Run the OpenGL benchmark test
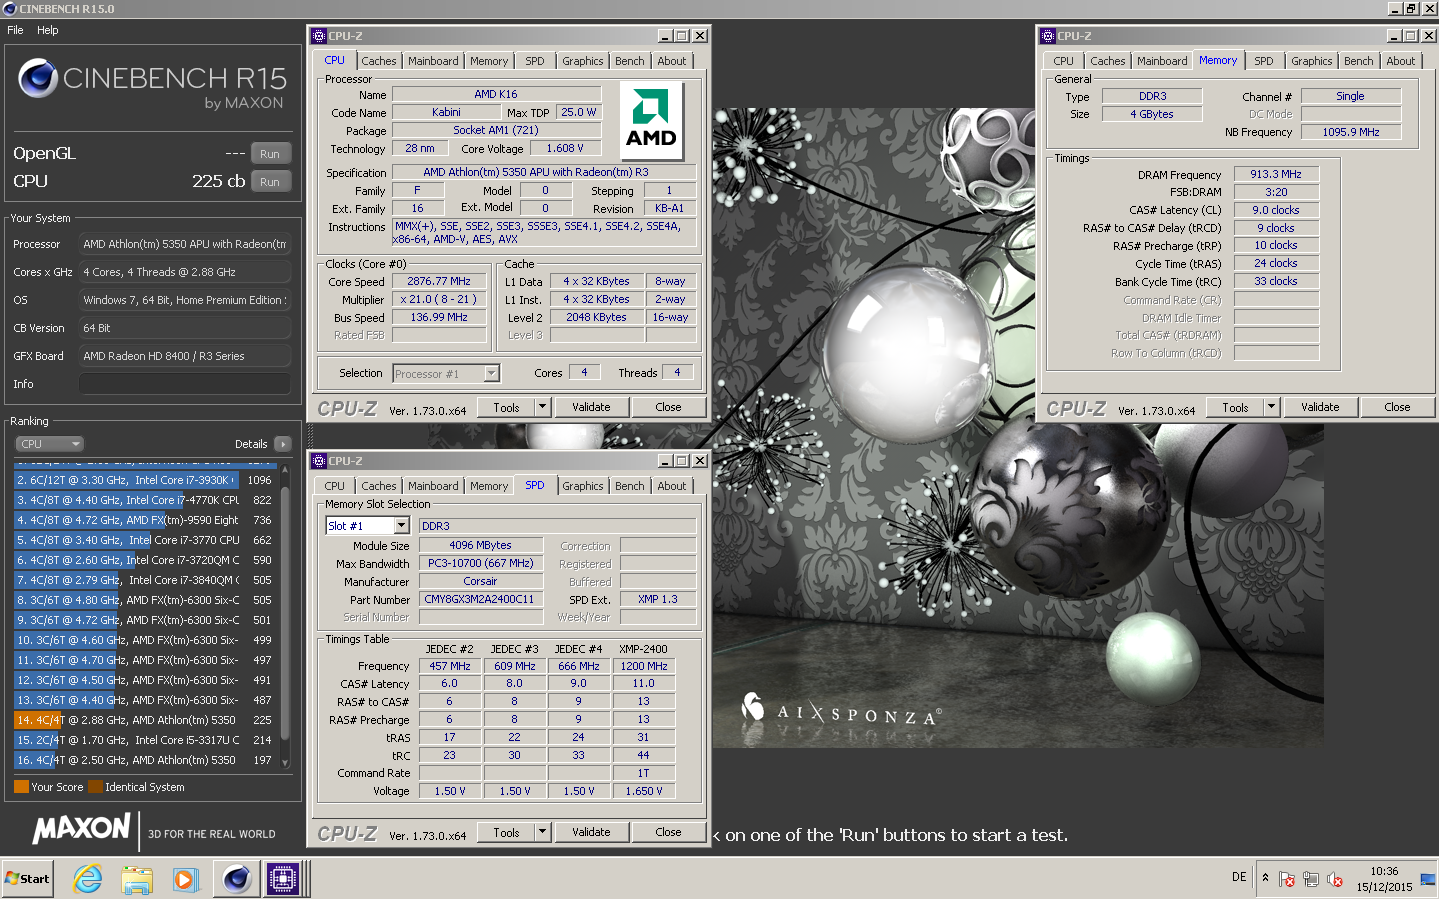 click(x=270, y=154)
